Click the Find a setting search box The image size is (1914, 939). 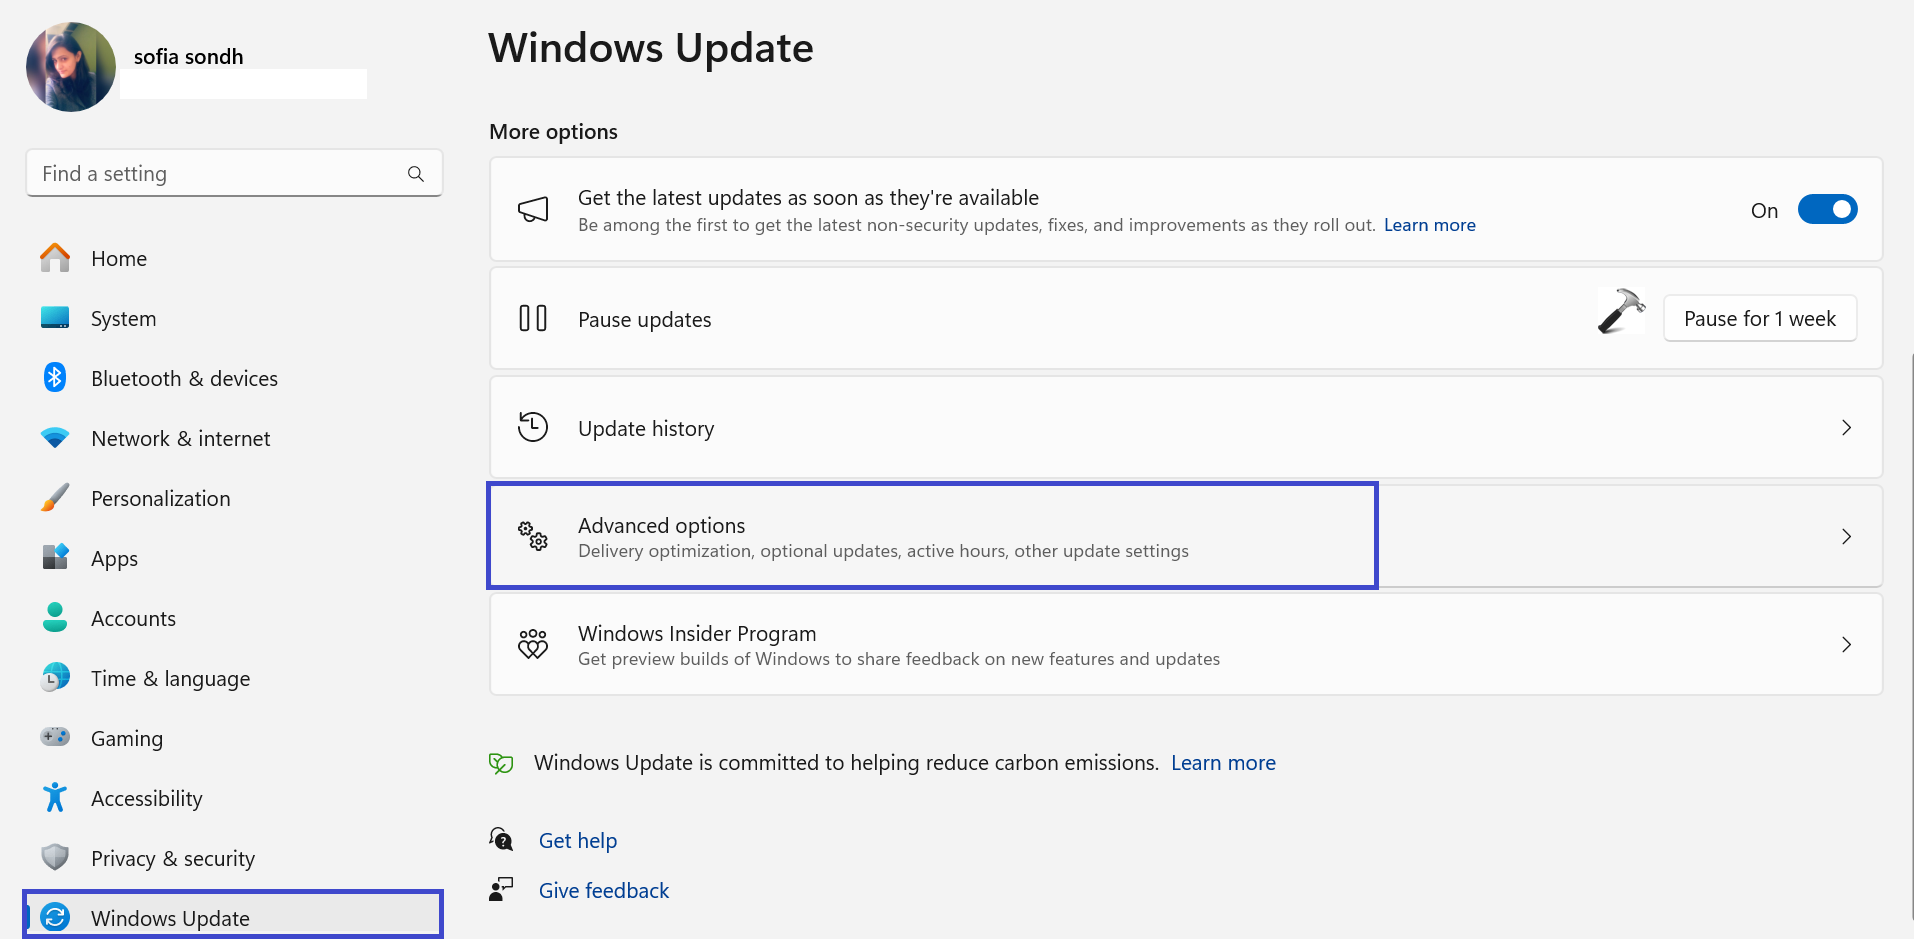pyautogui.click(x=220, y=174)
